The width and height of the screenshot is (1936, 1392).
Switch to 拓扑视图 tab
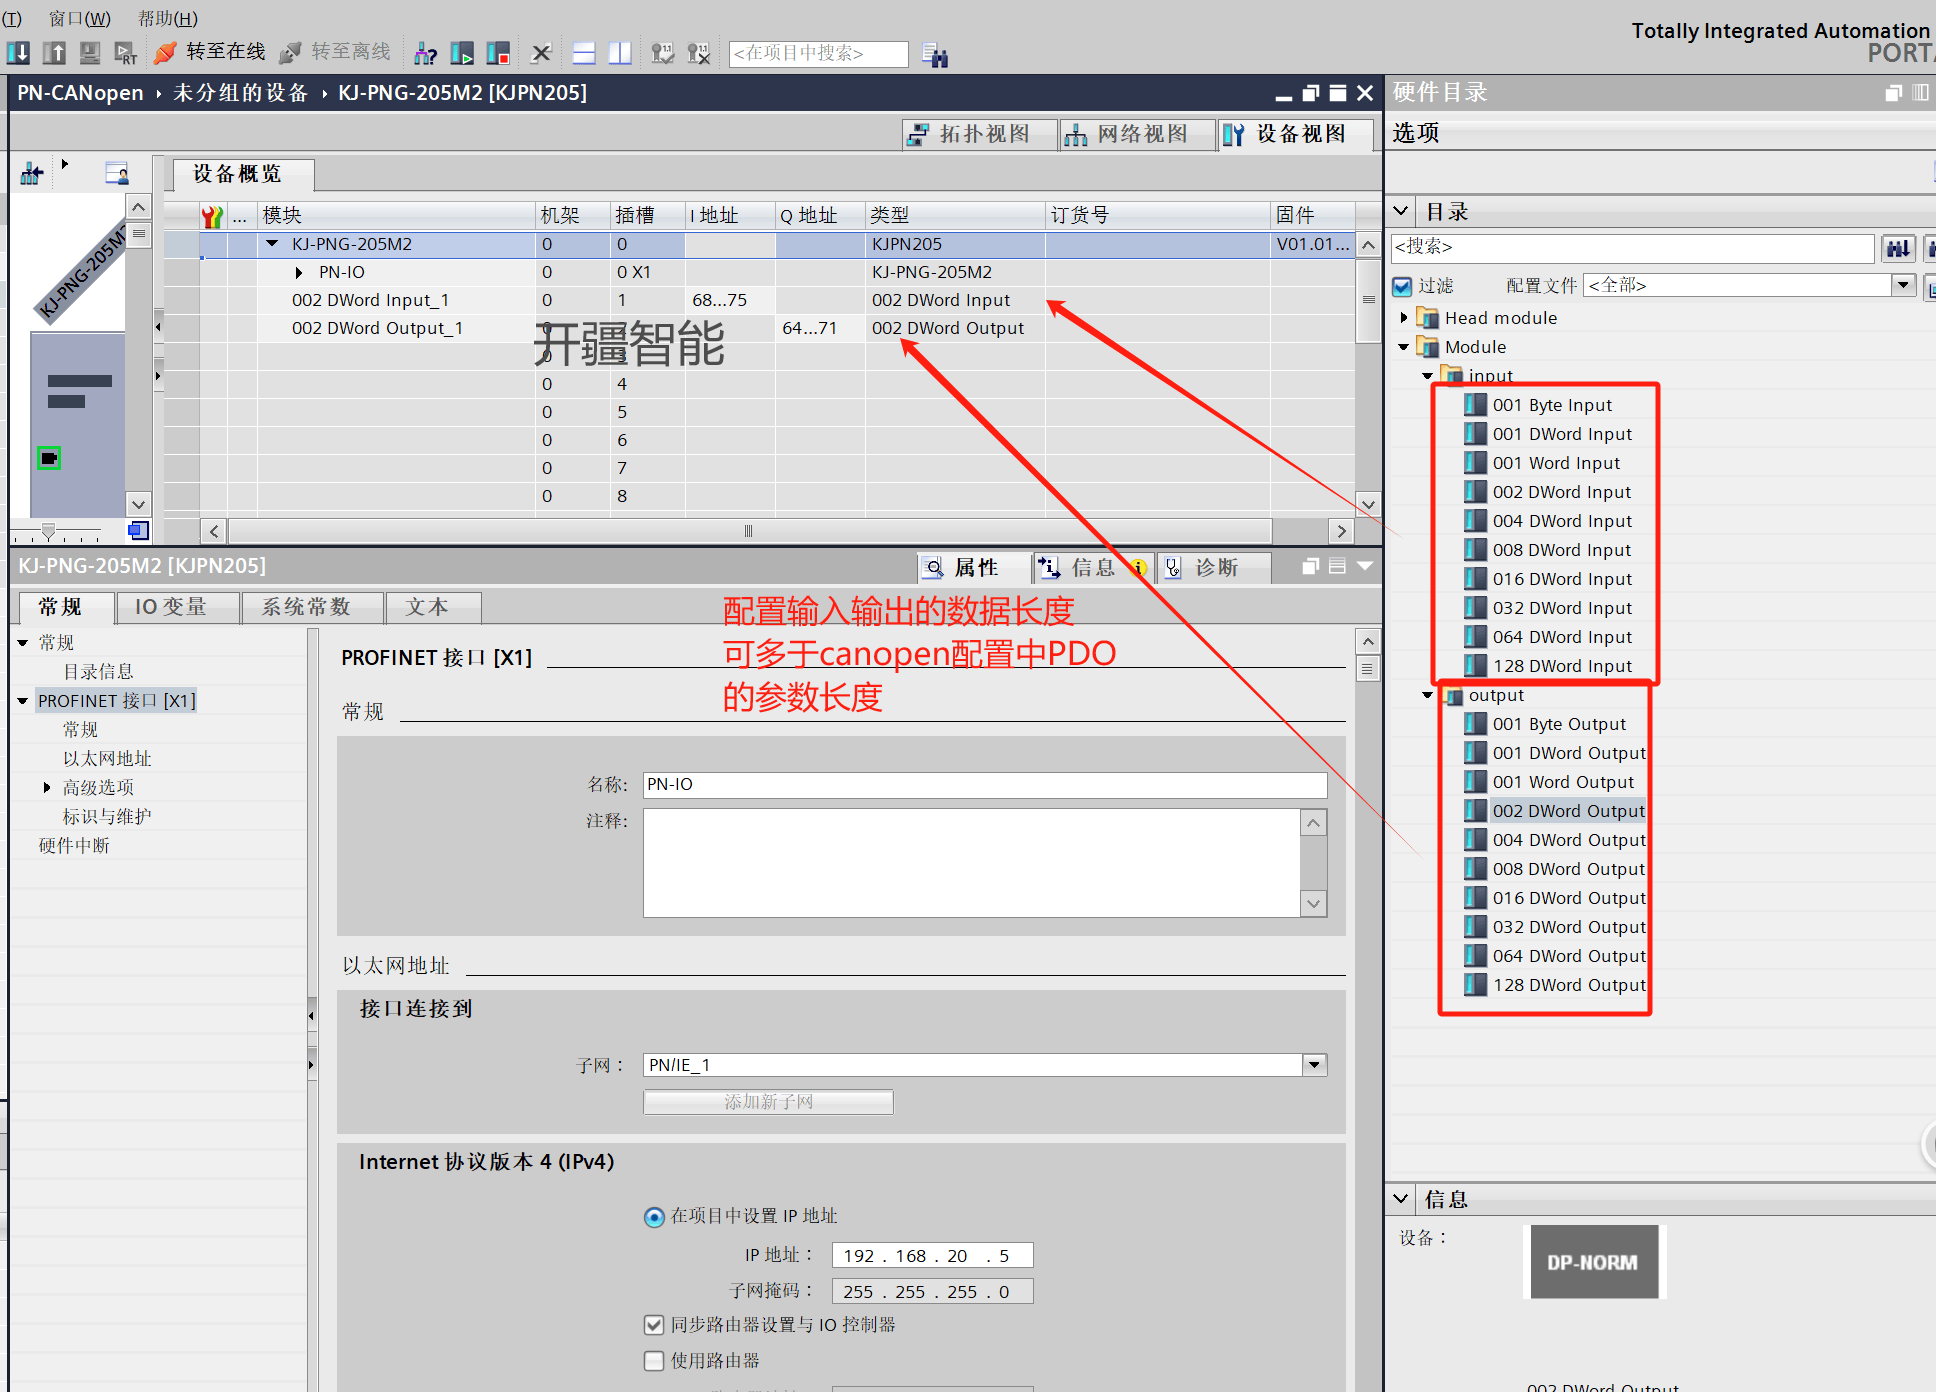tap(980, 135)
